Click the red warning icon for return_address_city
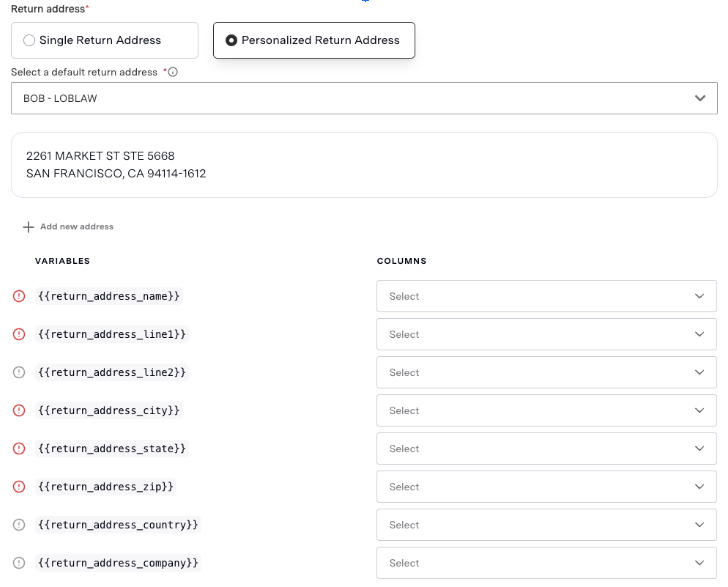The width and height of the screenshot is (728, 587). pyautogui.click(x=19, y=411)
